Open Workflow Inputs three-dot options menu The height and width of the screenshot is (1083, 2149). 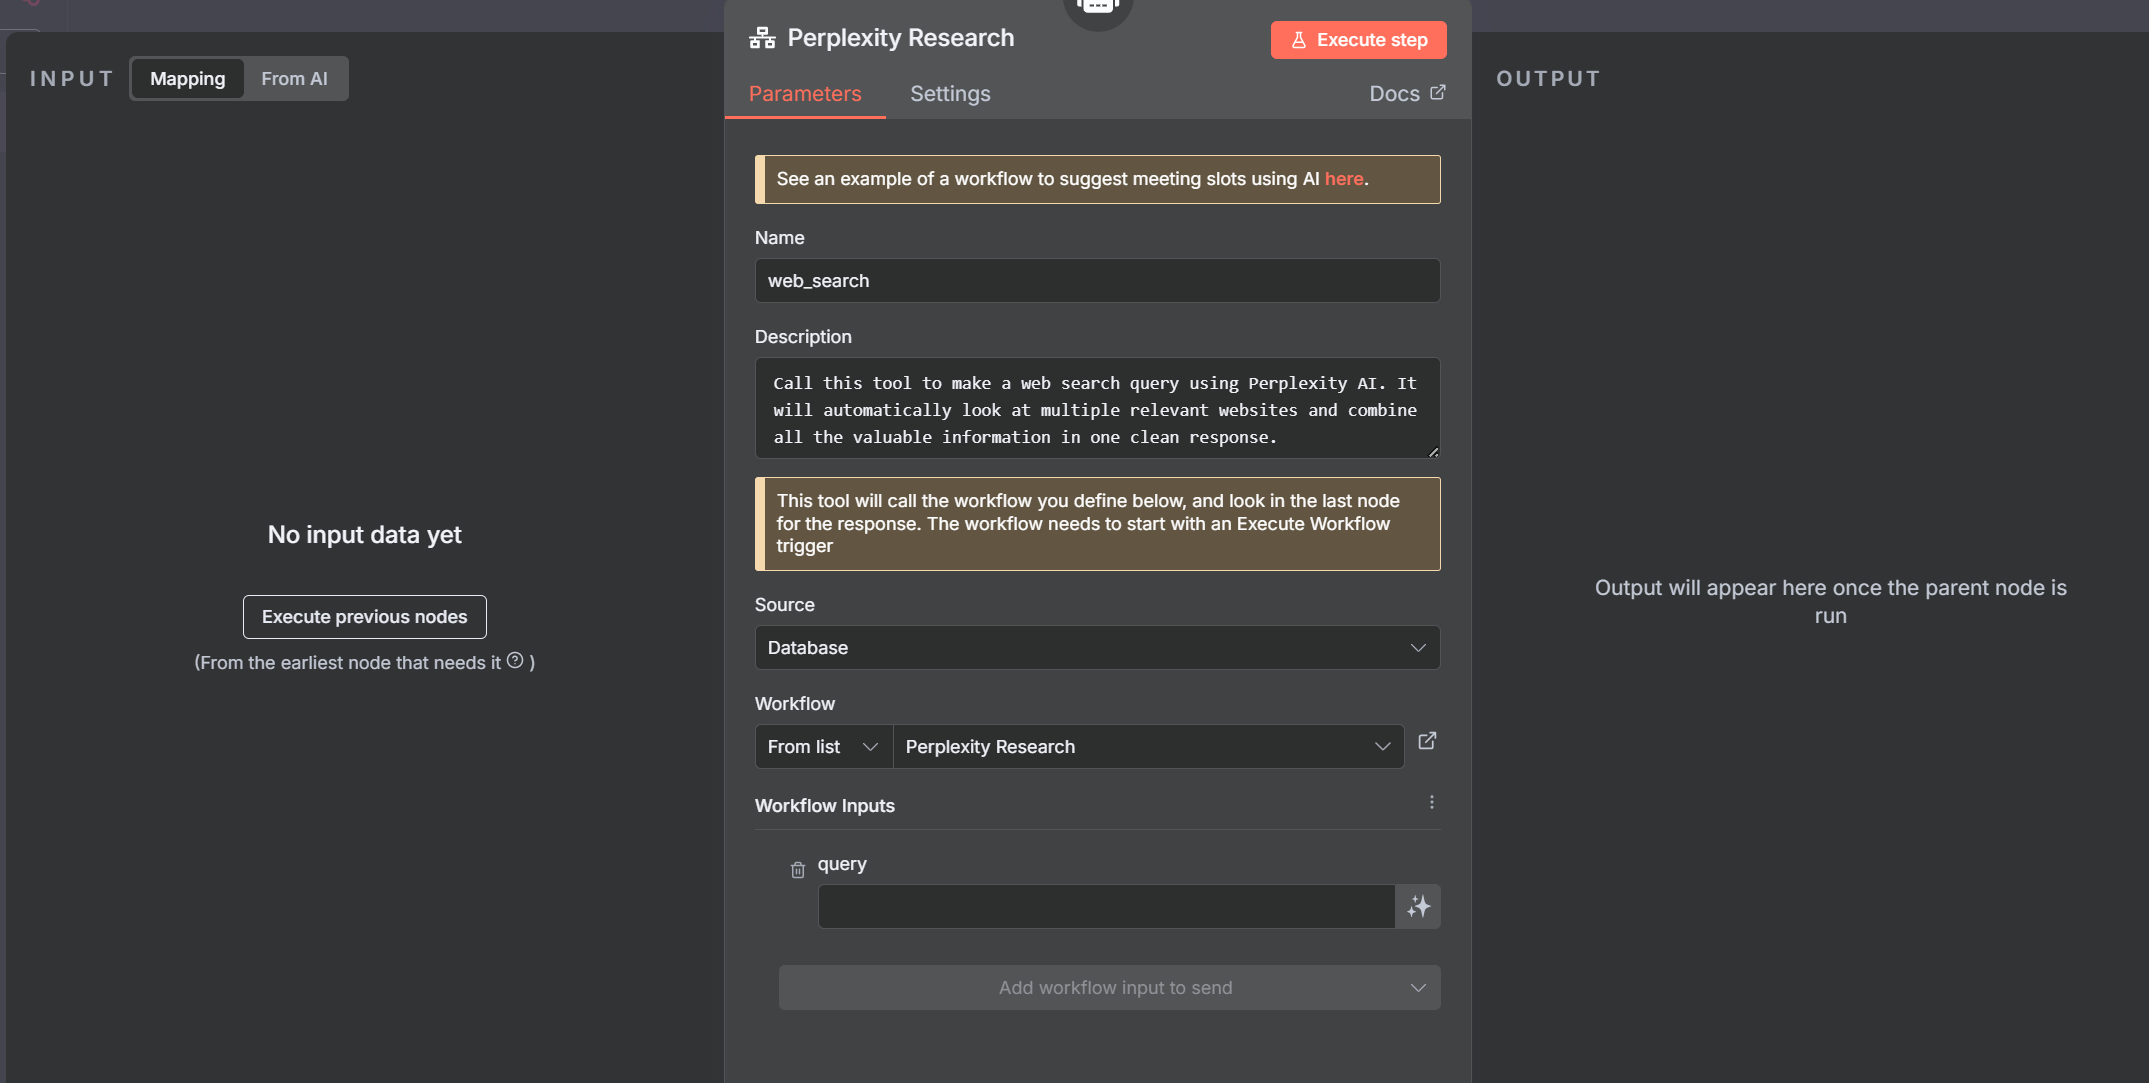[x=1431, y=803]
